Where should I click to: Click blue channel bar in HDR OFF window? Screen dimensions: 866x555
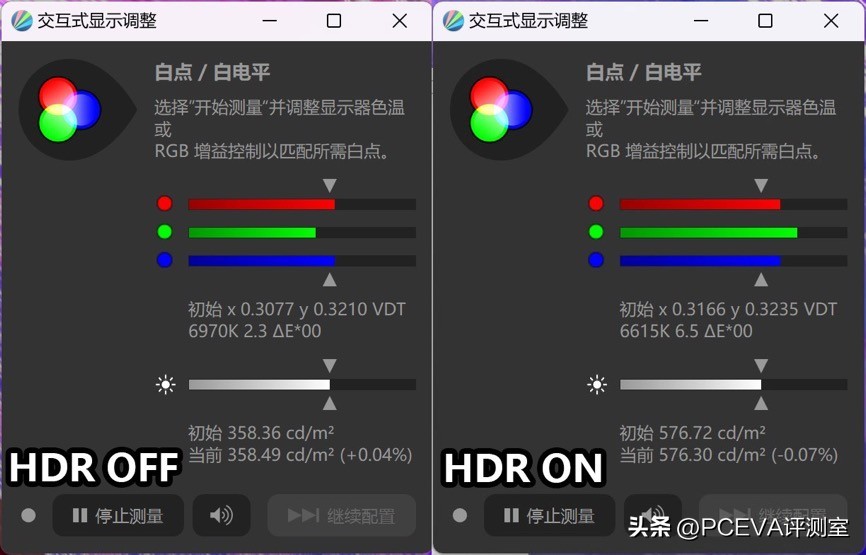[x=302, y=261]
